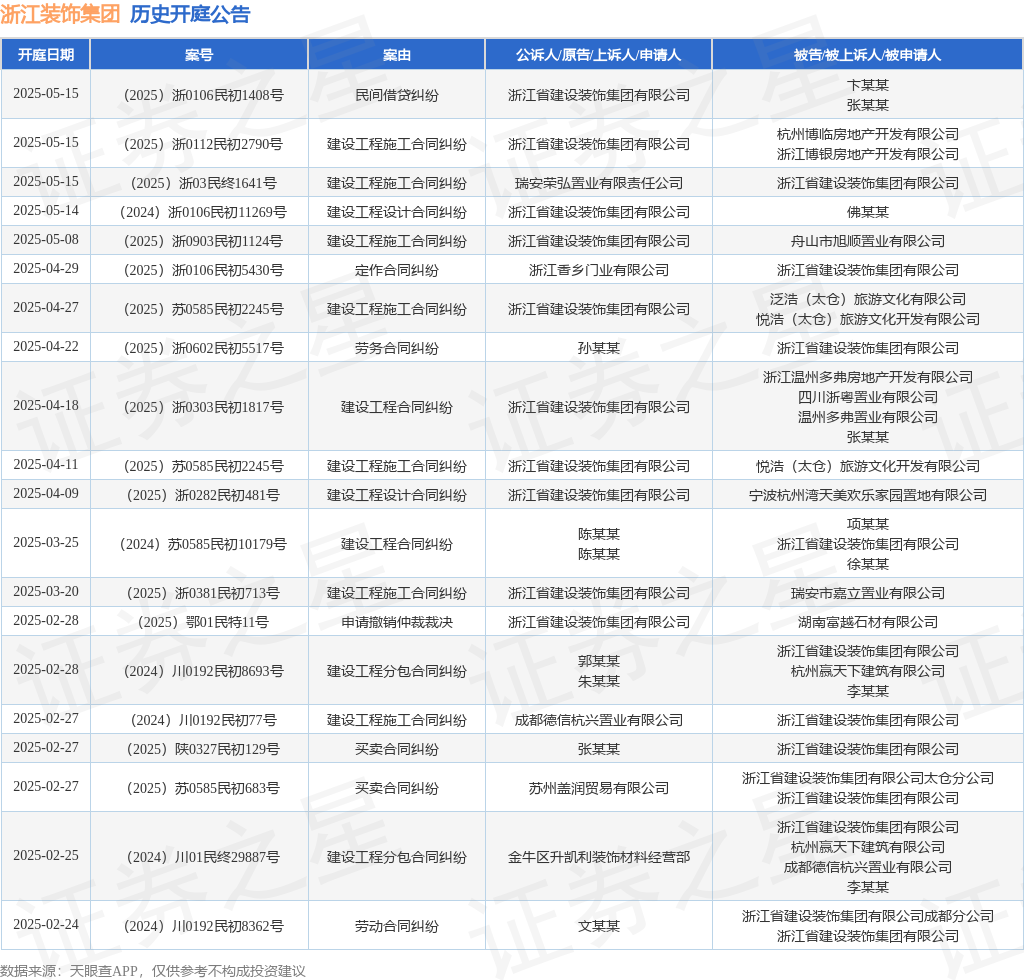
Task: Select case number (2025)陕0327民初129号
Action: pyautogui.click(x=204, y=750)
